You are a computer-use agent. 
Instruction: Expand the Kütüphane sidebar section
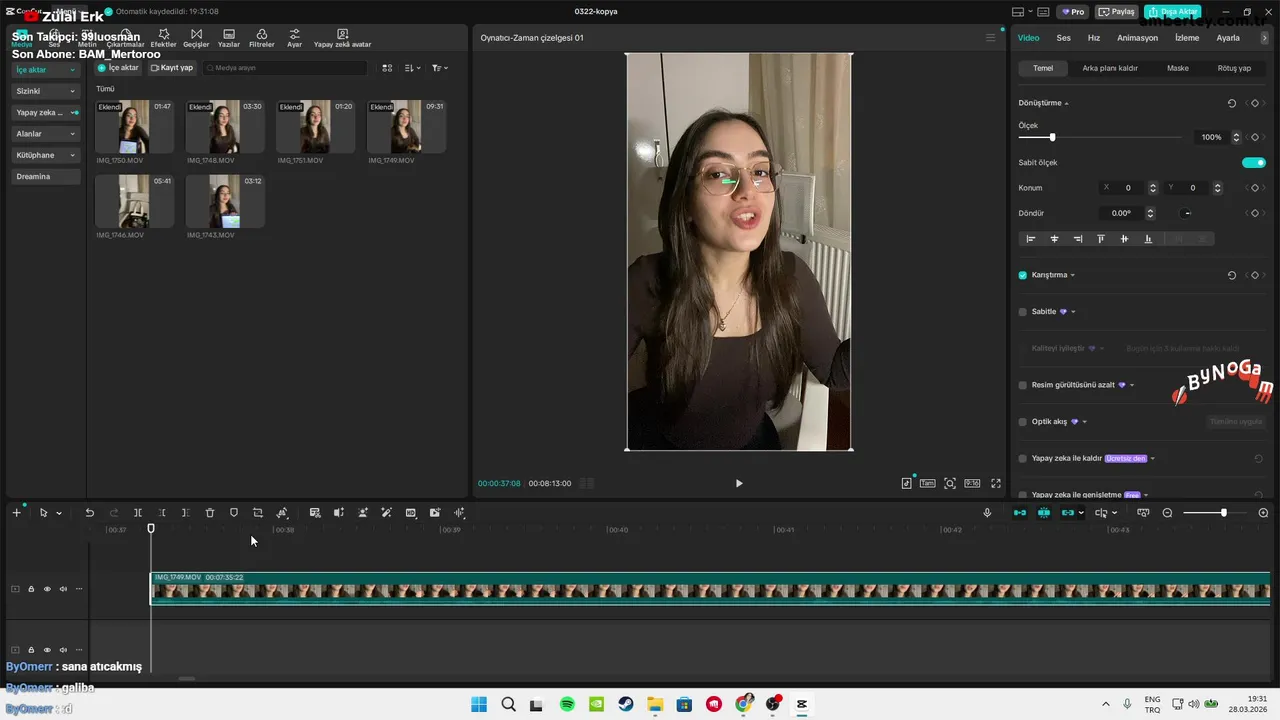tap(46, 155)
